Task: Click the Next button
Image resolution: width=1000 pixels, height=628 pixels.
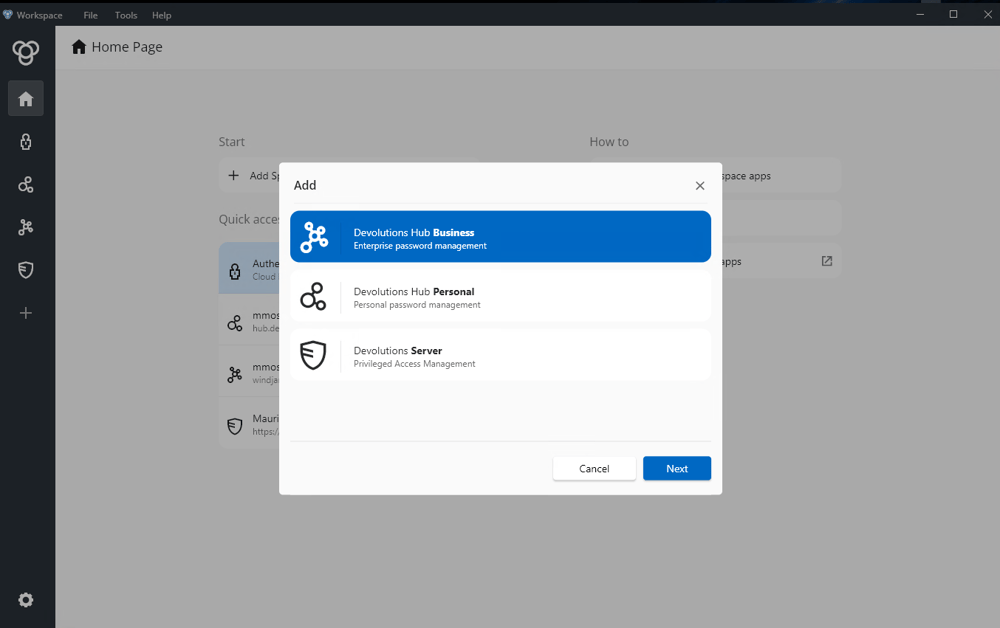Action: (677, 469)
